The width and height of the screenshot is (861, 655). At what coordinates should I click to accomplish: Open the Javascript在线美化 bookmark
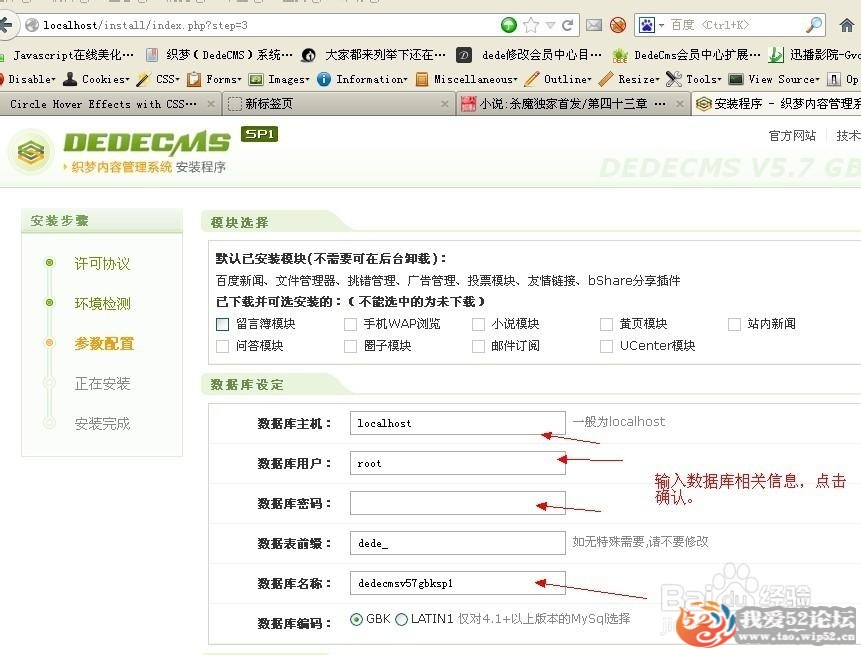coord(69,55)
